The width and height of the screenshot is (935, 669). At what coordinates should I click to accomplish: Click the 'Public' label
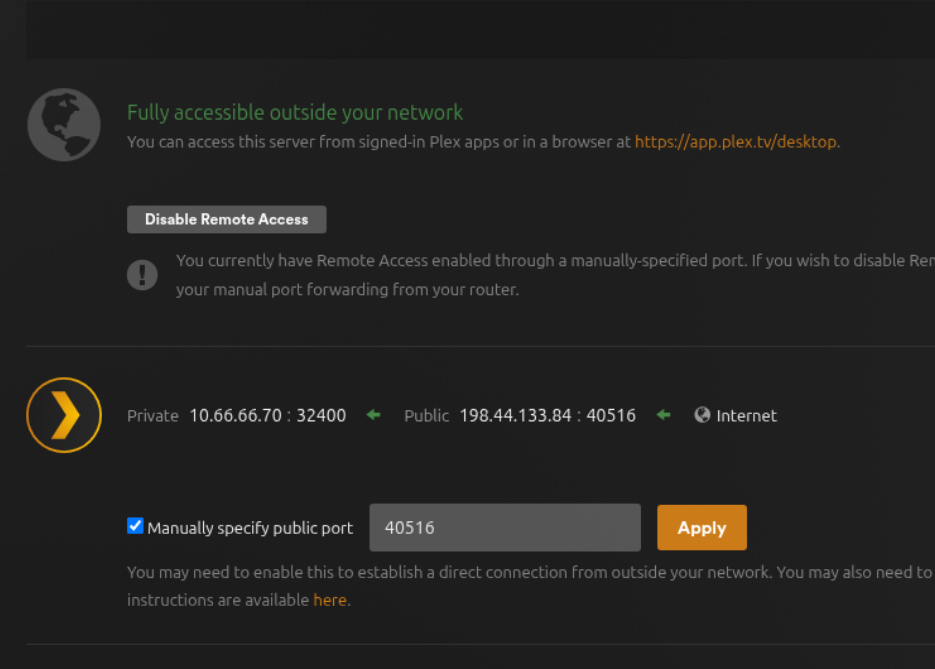click(x=426, y=416)
